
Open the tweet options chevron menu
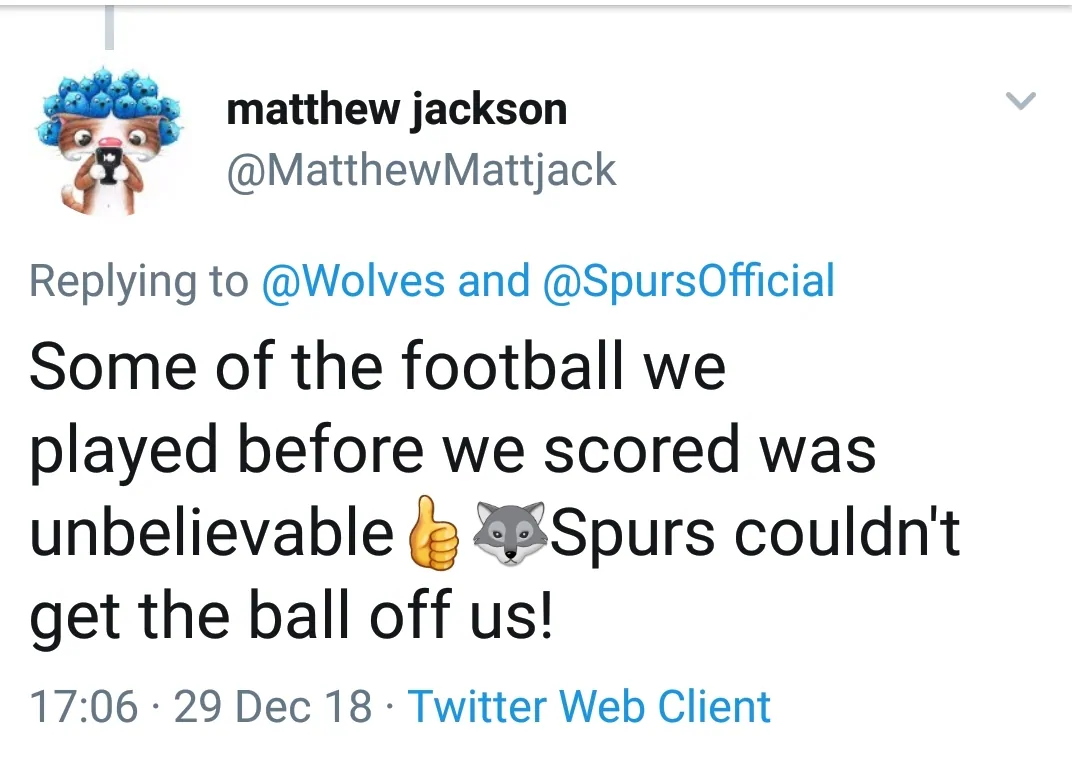pyautogui.click(x=1020, y=101)
